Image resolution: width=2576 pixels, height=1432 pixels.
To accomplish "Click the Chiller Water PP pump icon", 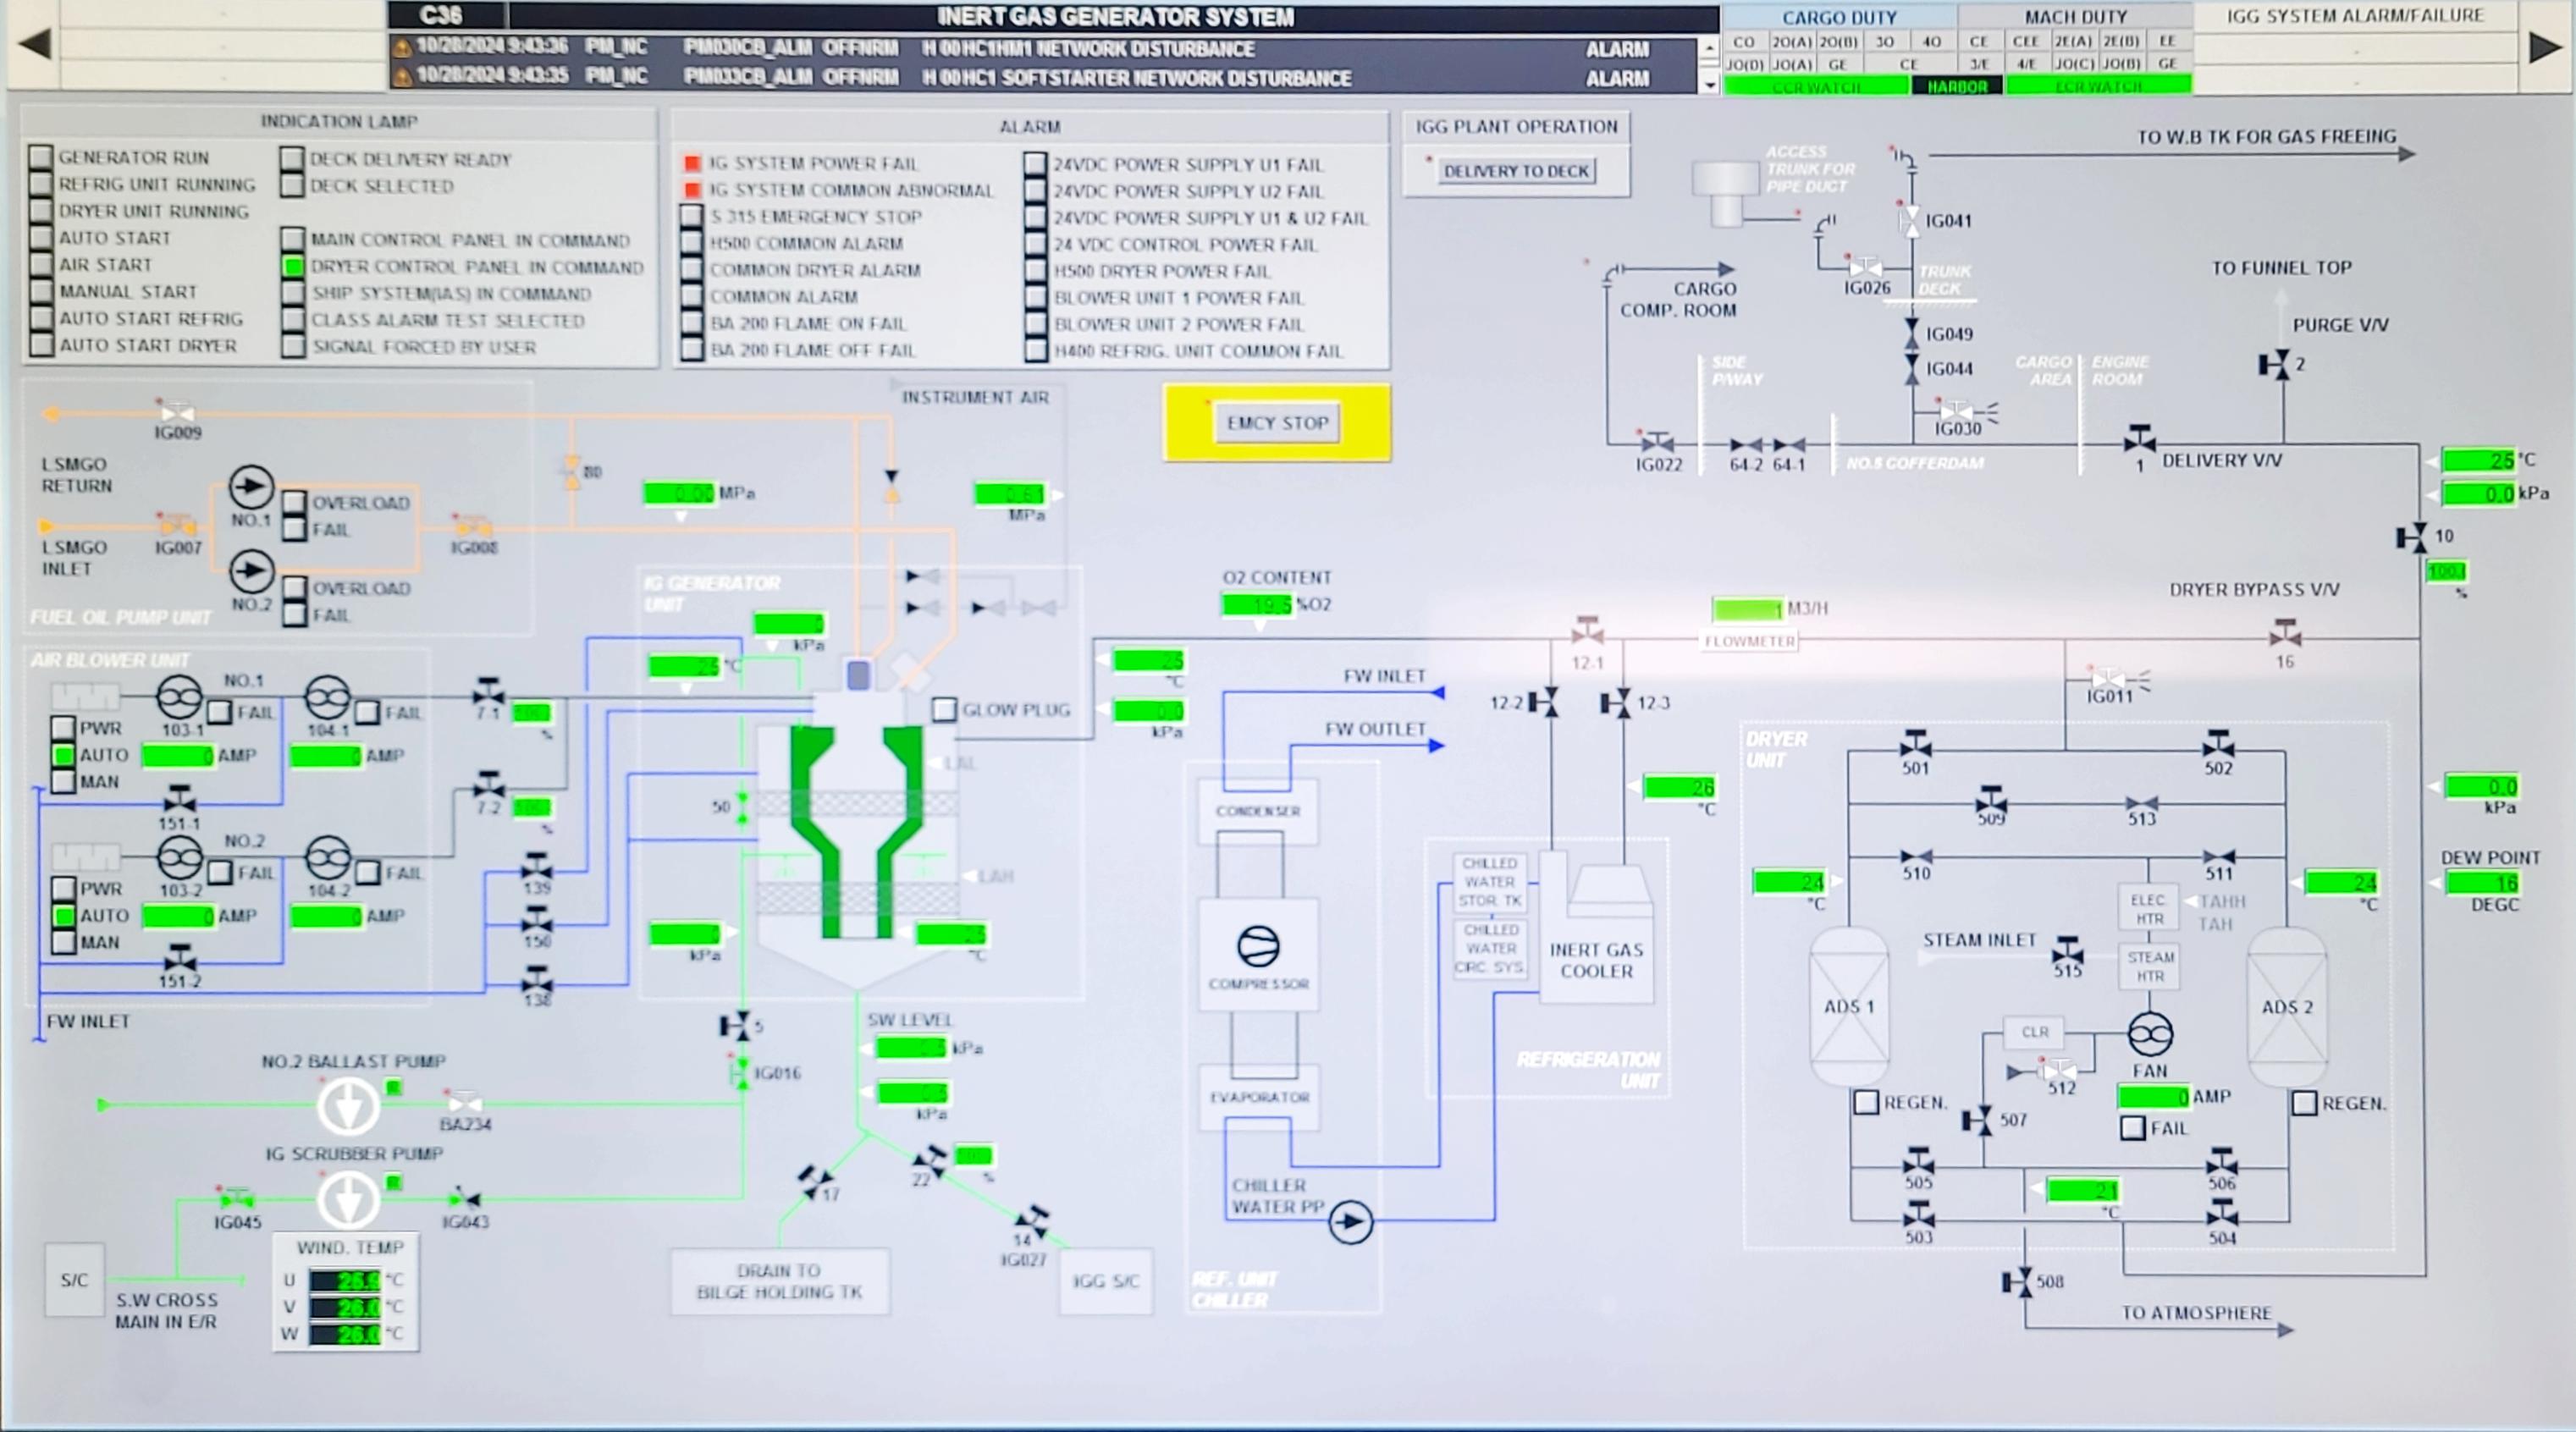I will point(1350,1221).
